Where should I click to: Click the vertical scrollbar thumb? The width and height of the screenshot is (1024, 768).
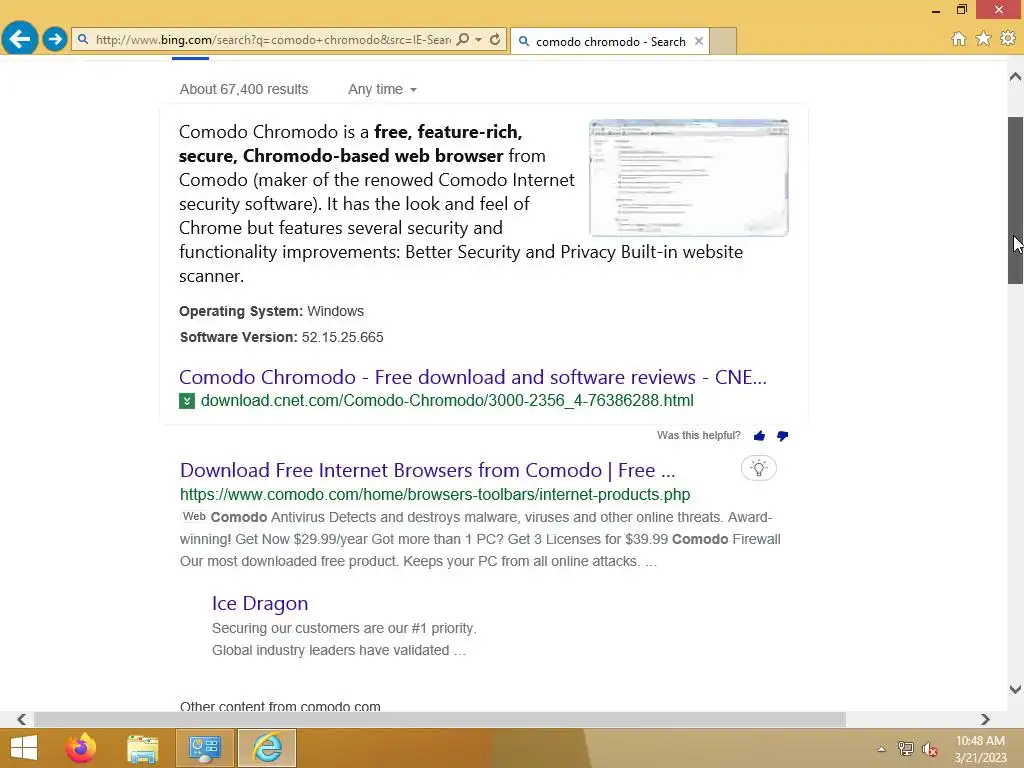pyautogui.click(x=1015, y=200)
